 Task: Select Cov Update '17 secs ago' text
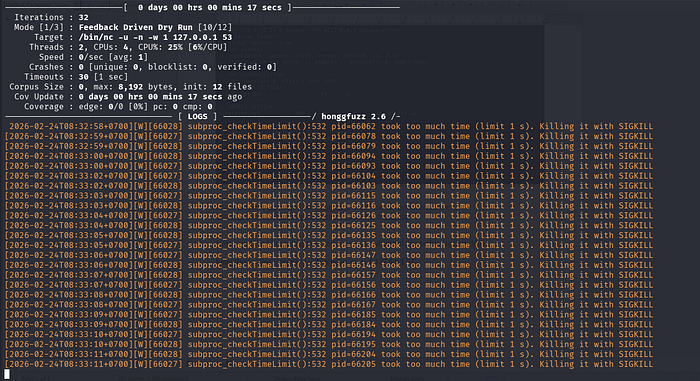tap(215, 96)
